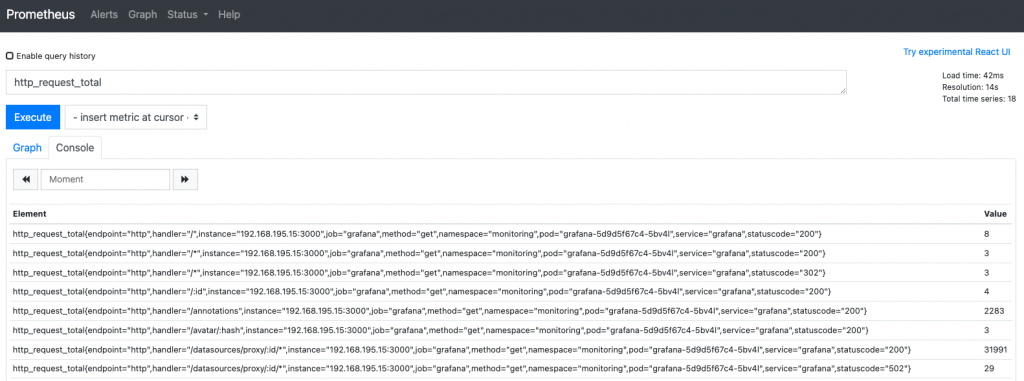
Task: Click the rewind moment arrows icon
Action: [25, 179]
